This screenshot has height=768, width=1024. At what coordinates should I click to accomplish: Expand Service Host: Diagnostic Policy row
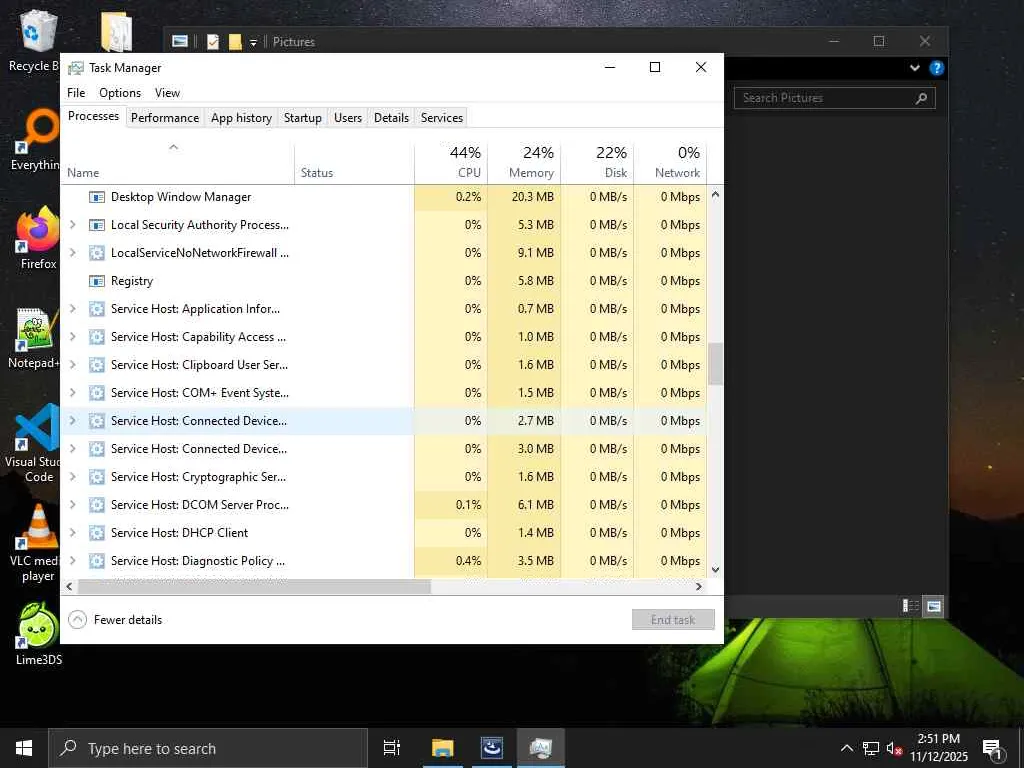pos(72,561)
